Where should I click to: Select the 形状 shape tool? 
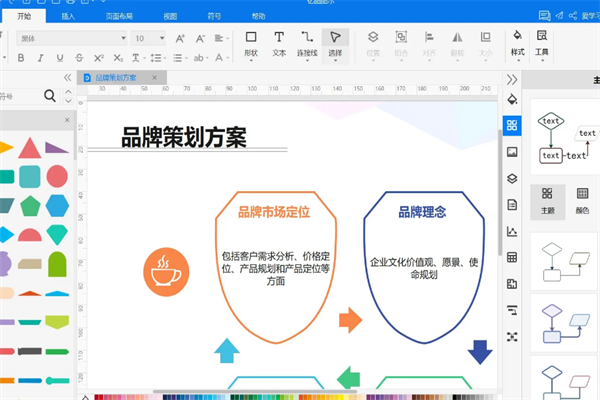coord(251,45)
